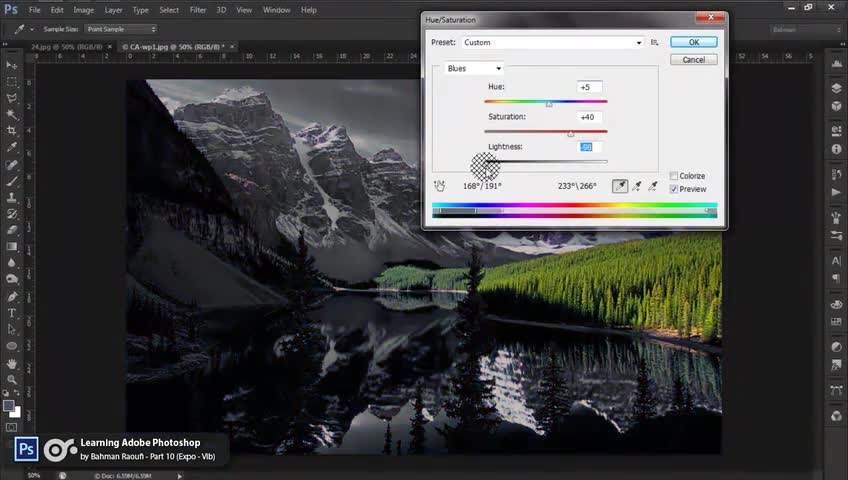Image resolution: width=848 pixels, height=480 pixels.
Task: Activate the on-image adjustment hand tool
Action: (439, 186)
